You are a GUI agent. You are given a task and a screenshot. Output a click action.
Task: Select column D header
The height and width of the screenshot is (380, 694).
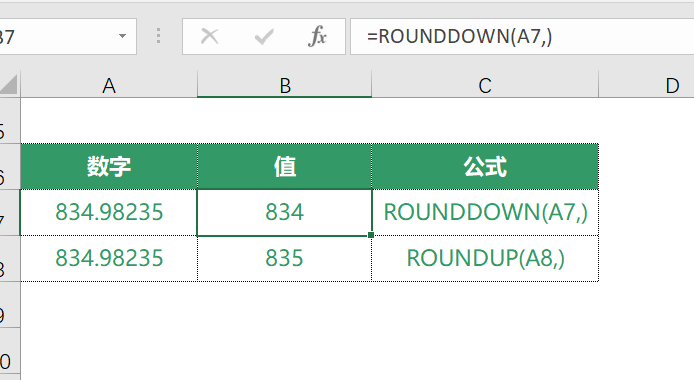pos(647,85)
